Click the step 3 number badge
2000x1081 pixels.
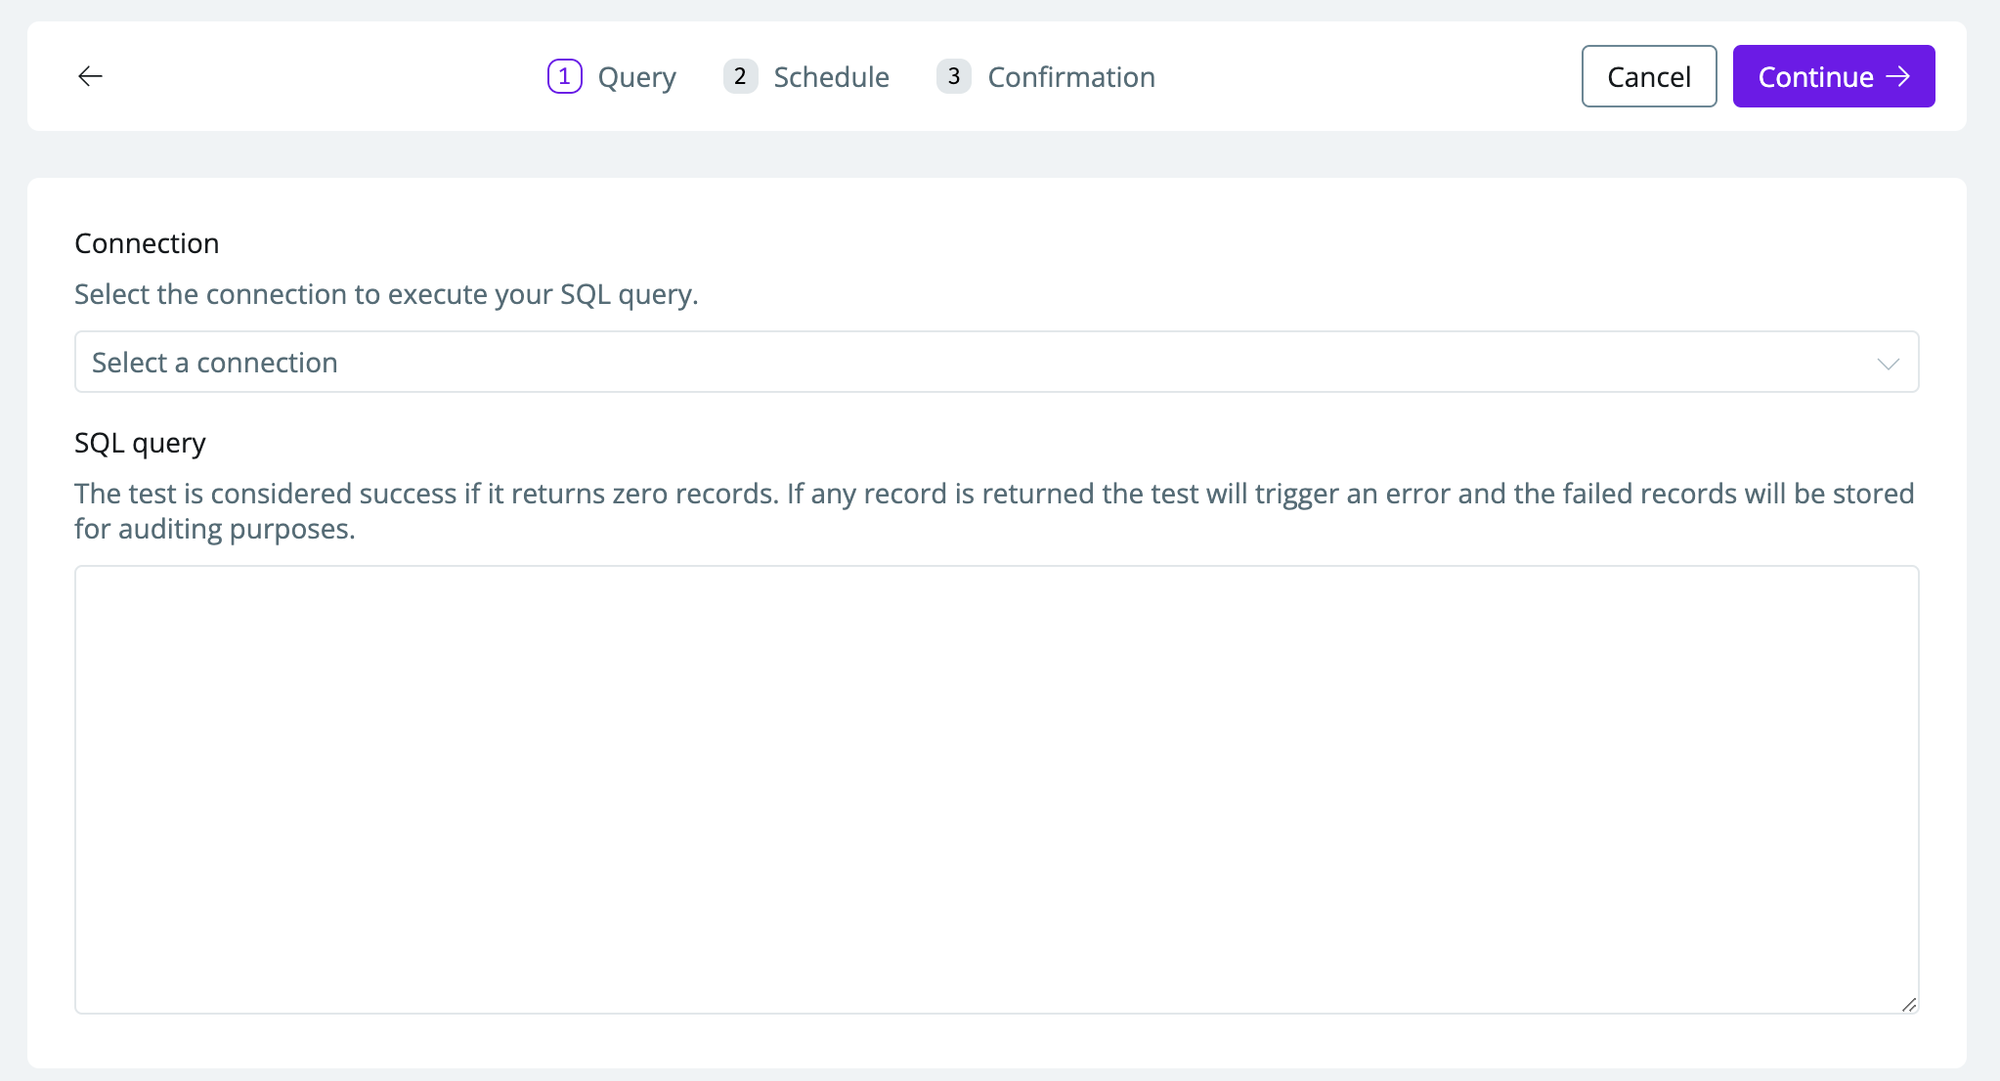(x=953, y=76)
